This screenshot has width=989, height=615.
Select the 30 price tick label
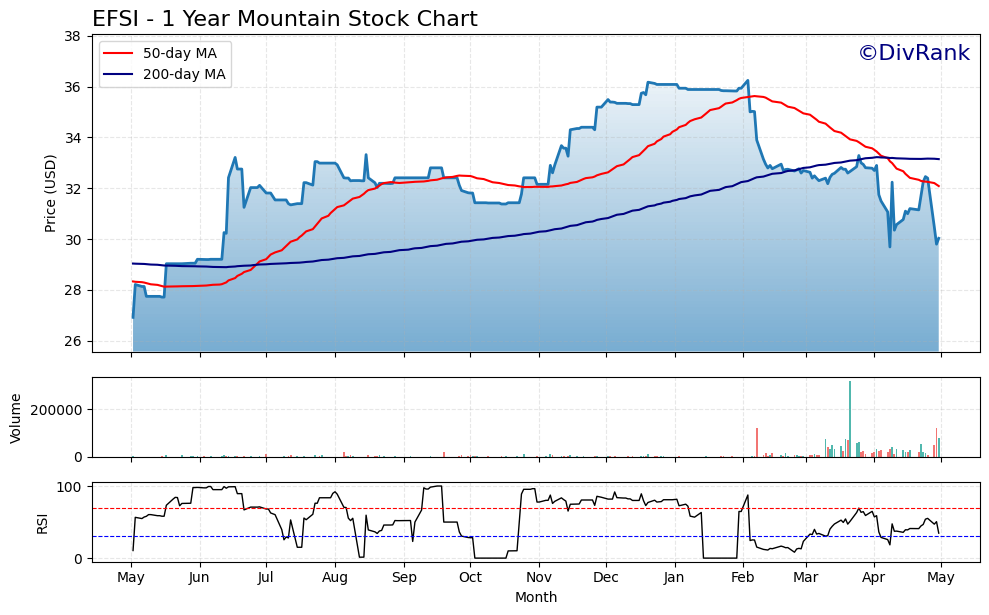coord(73,240)
